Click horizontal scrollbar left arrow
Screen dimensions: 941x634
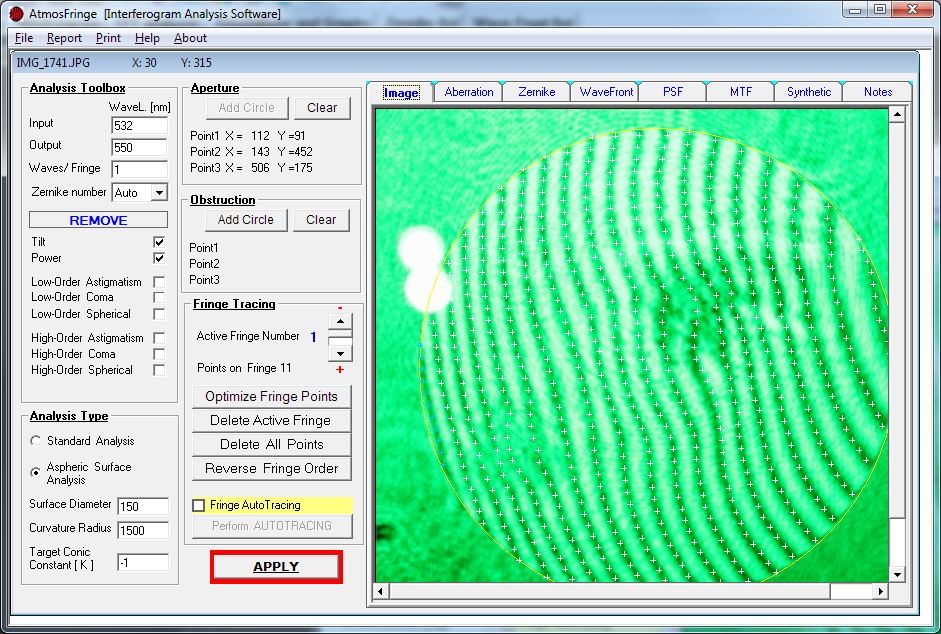(380, 591)
